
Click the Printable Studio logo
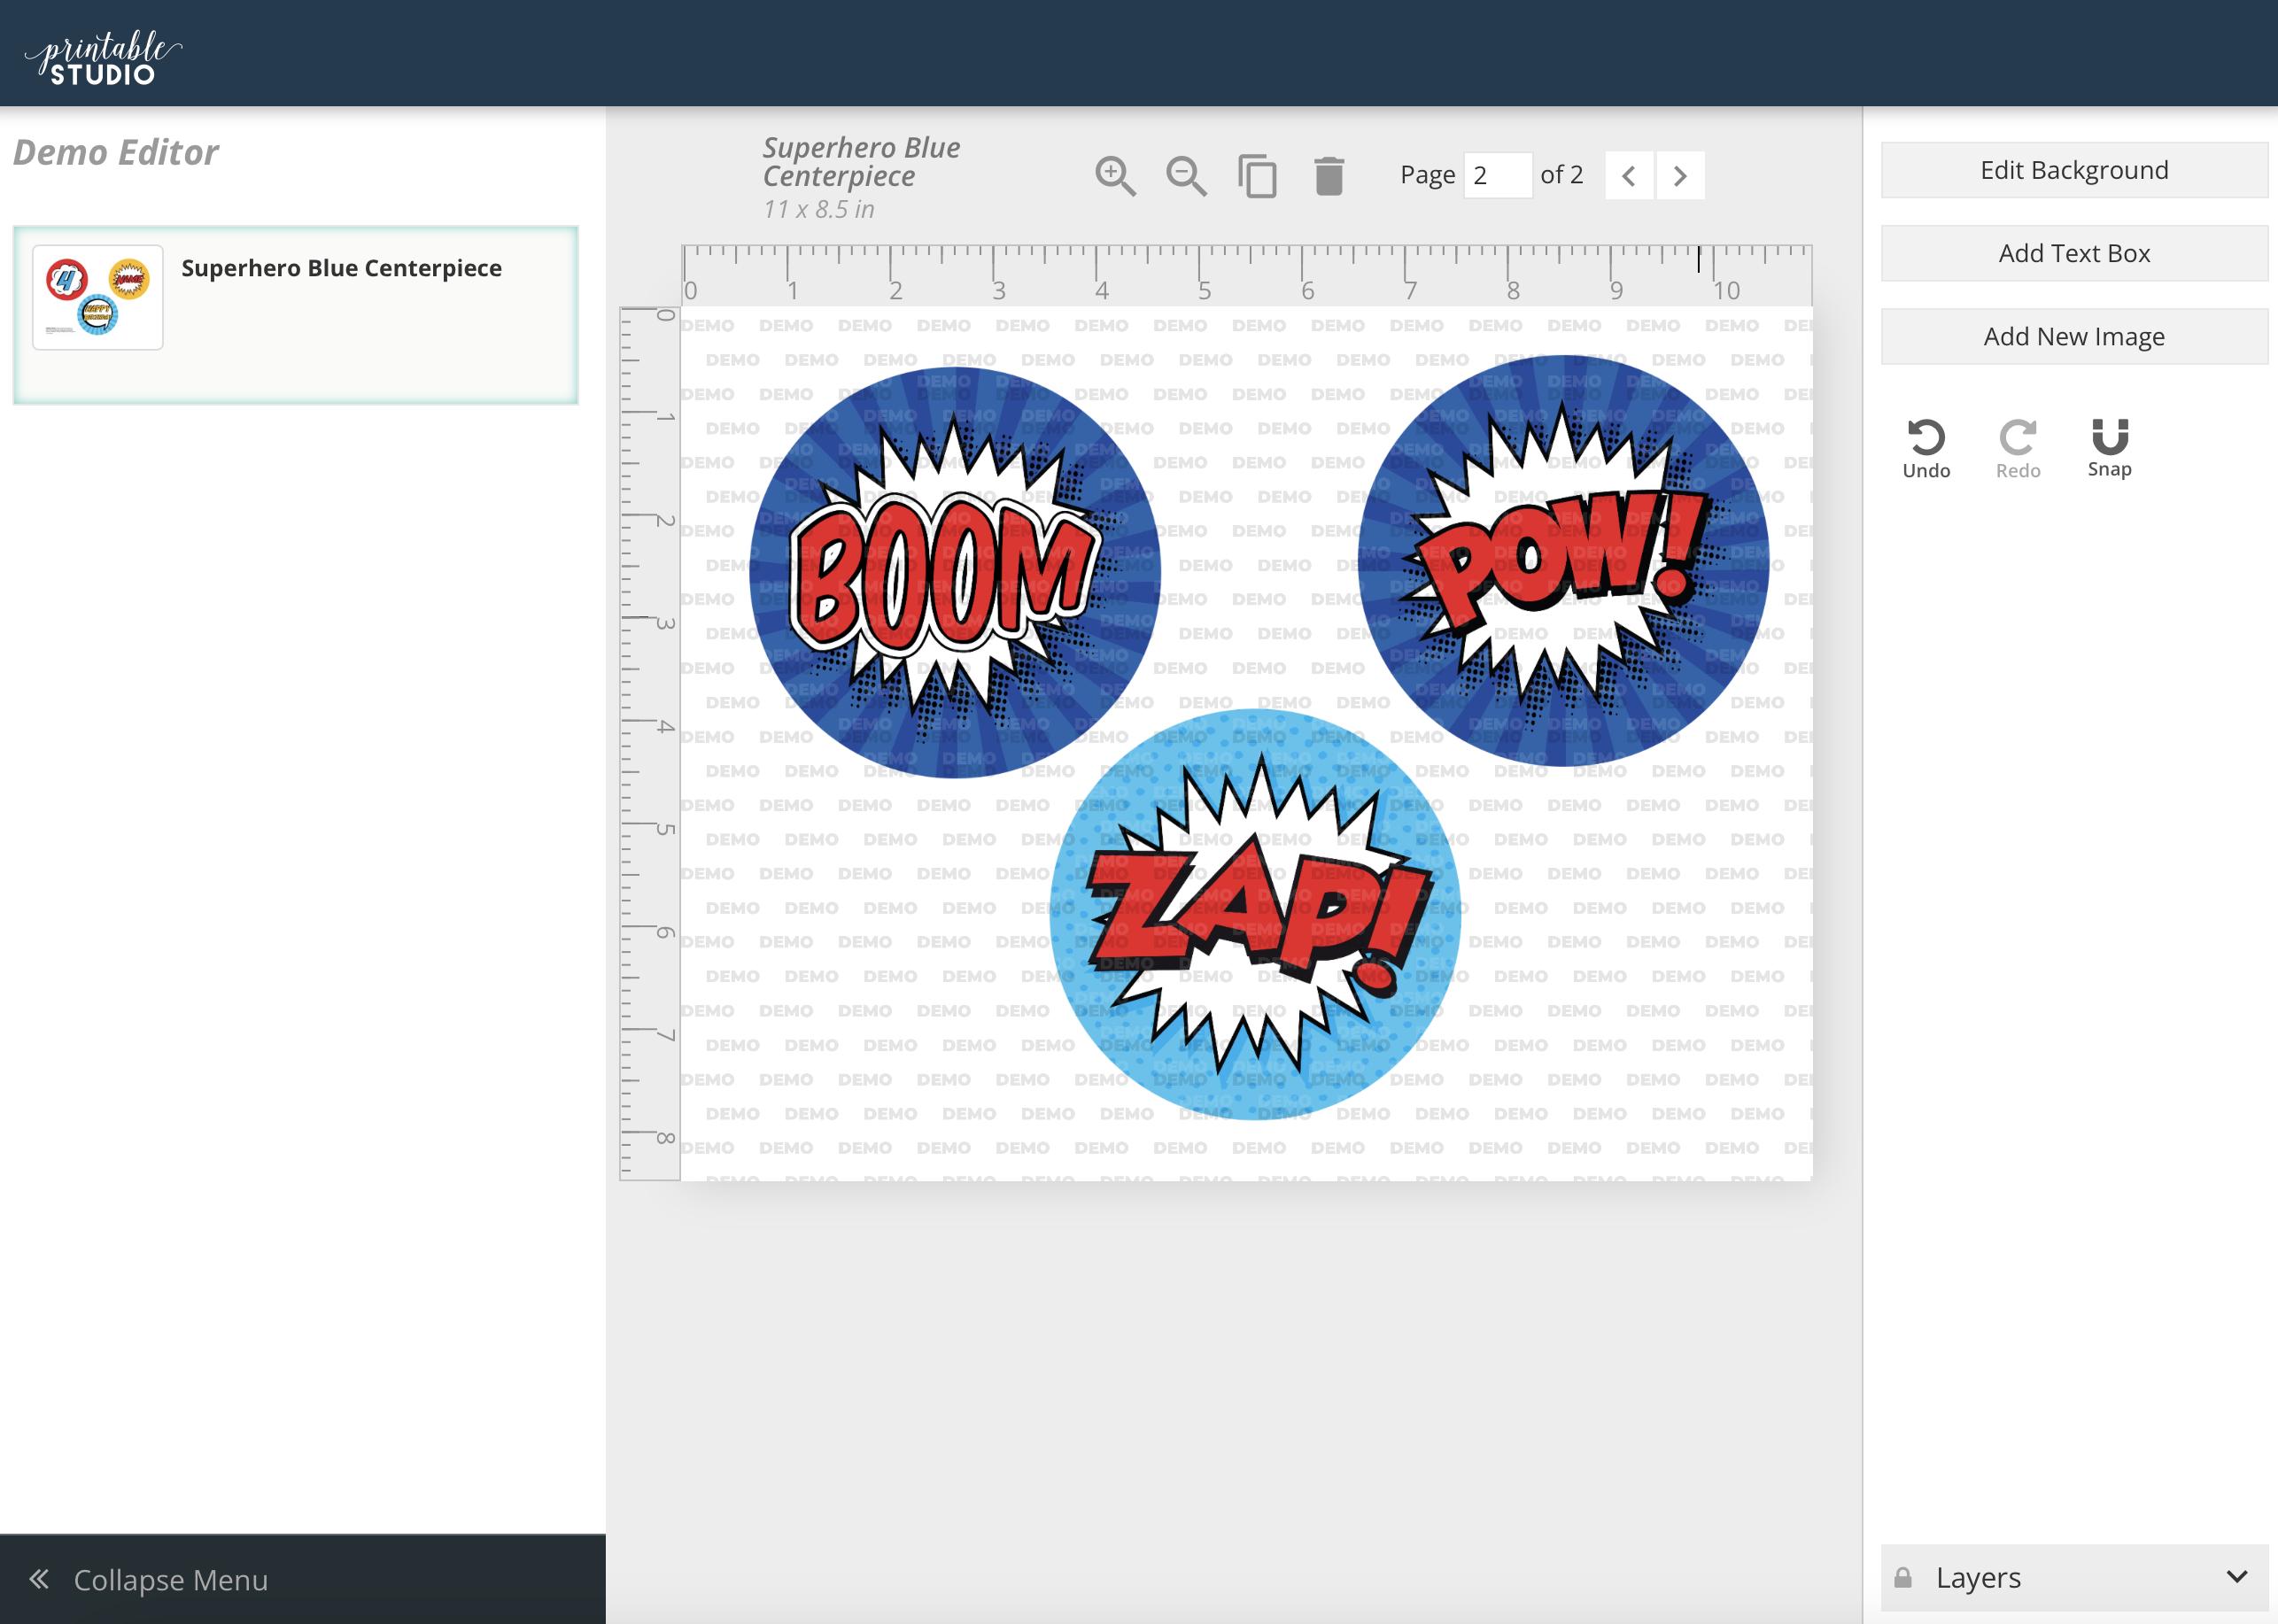coord(103,58)
